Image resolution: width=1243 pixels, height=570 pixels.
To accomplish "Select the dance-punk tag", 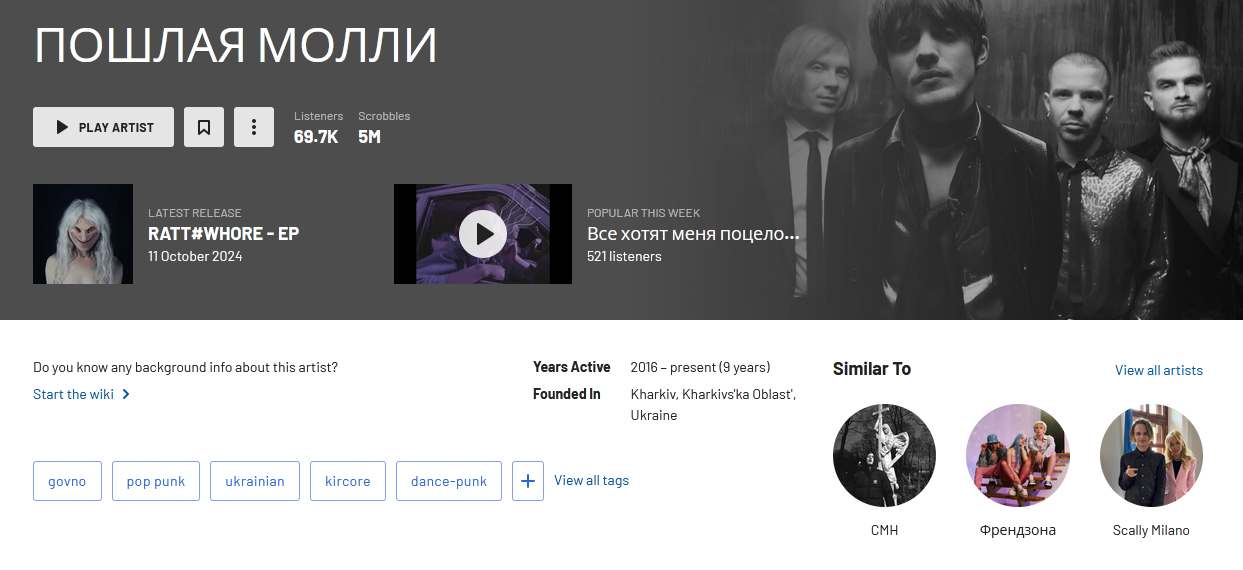I will (x=449, y=481).
